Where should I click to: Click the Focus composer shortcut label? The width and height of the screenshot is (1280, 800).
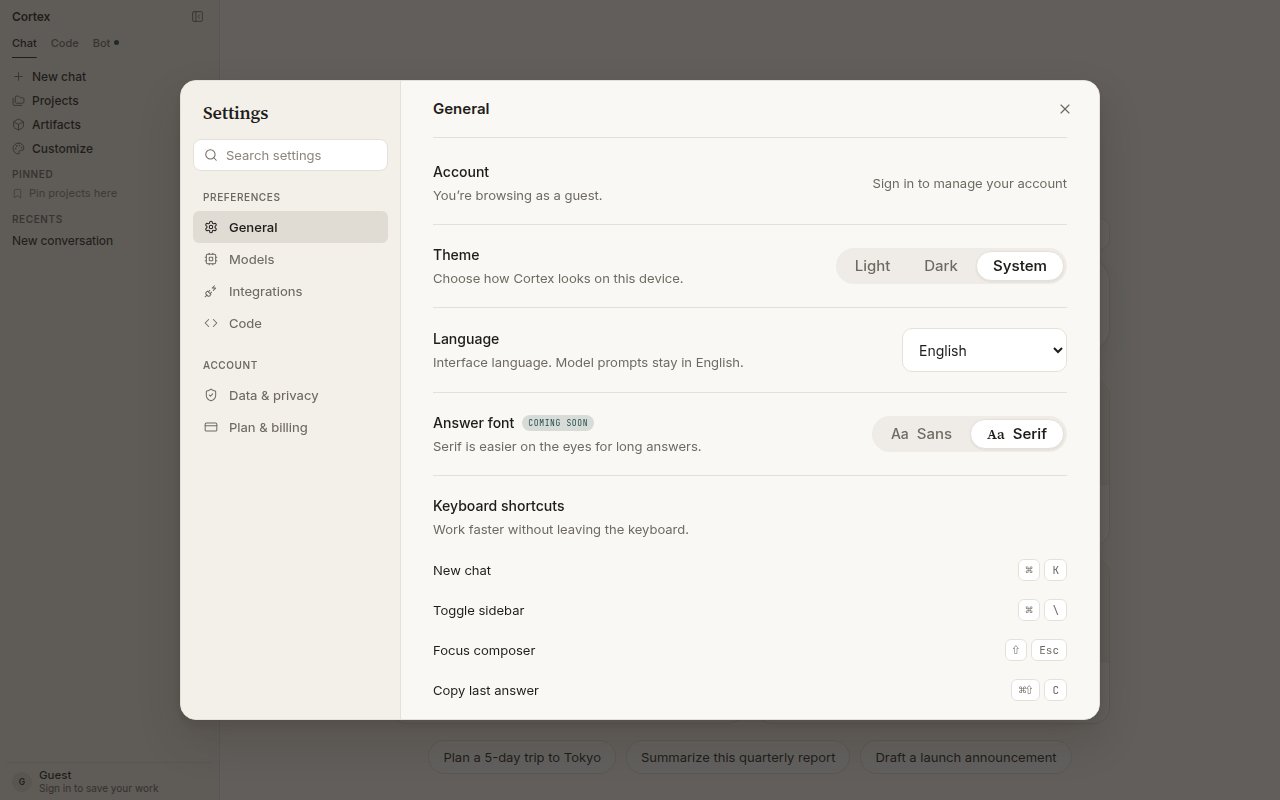(x=484, y=650)
